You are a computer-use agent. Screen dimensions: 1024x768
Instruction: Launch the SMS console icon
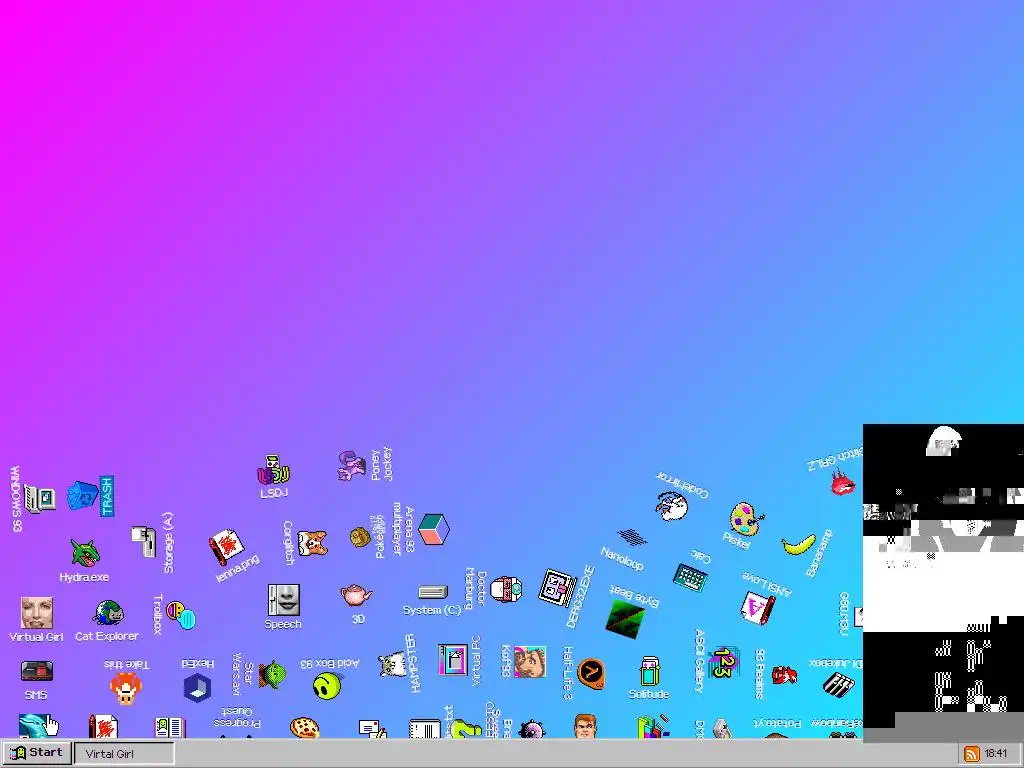[x=37, y=671]
